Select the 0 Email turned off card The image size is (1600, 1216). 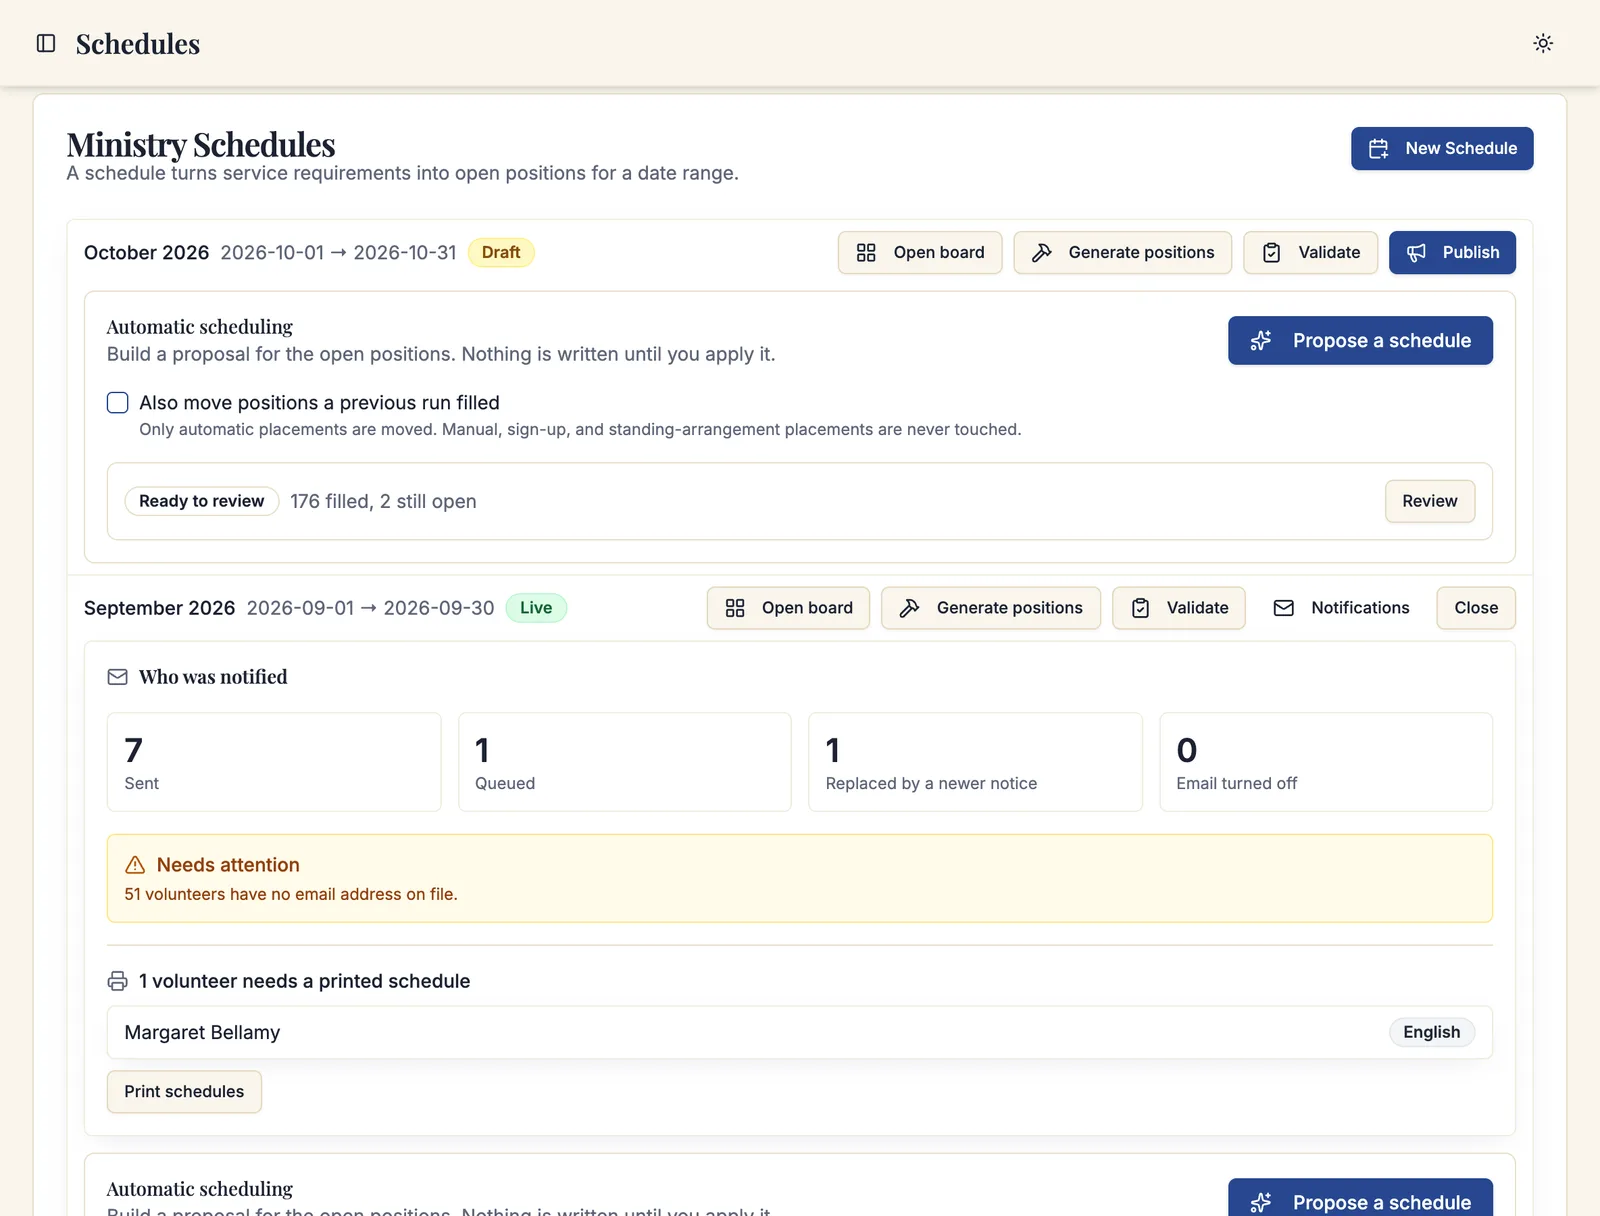point(1326,762)
